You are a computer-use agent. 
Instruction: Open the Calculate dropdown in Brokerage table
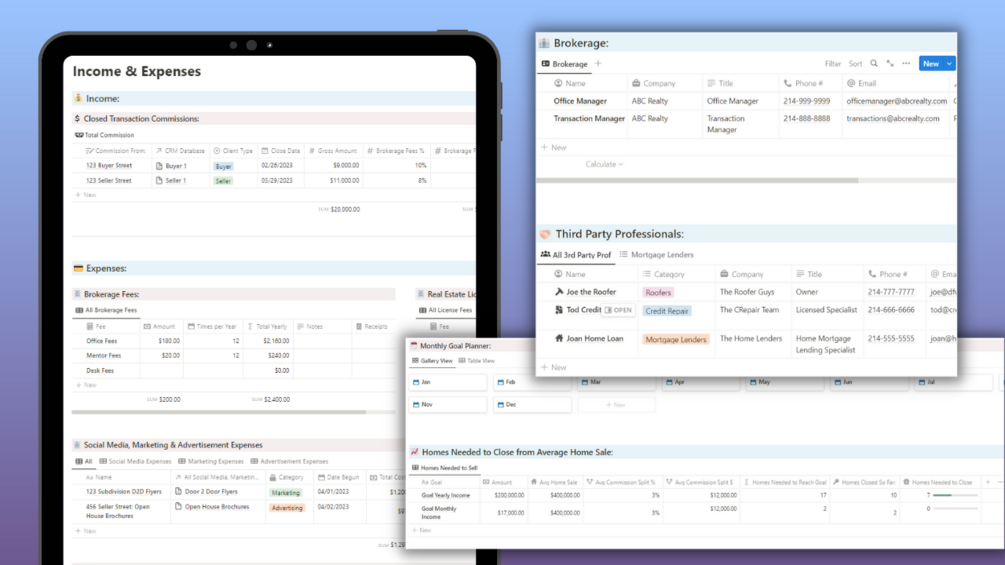(x=604, y=164)
